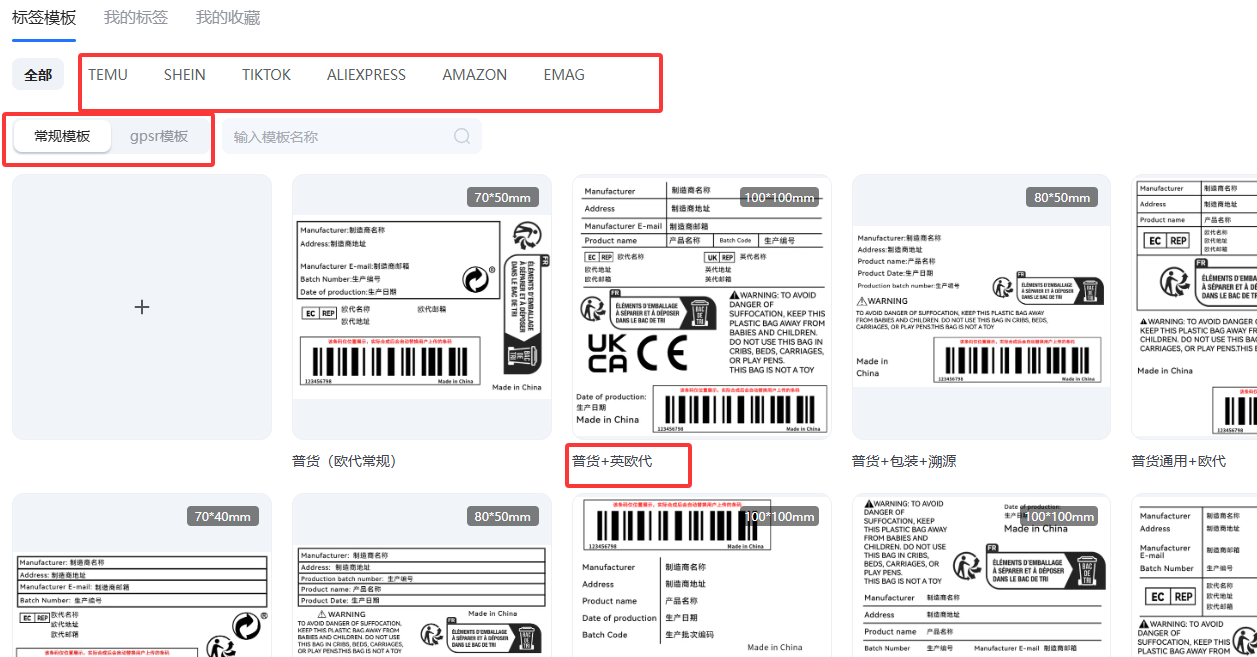Image resolution: width=1257 pixels, height=657 pixels.
Task: Show EMAG platform templates
Action: click(564, 75)
